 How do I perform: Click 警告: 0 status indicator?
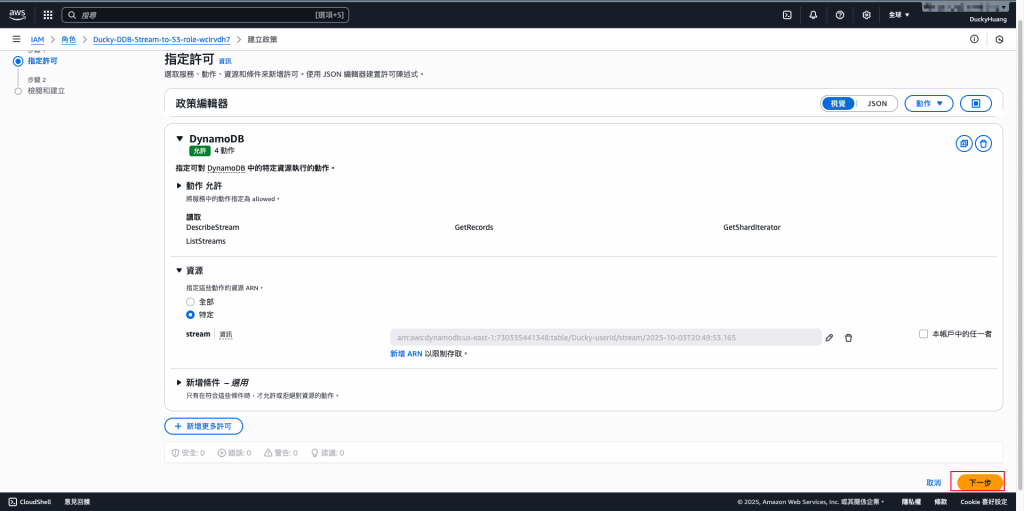point(281,452)
